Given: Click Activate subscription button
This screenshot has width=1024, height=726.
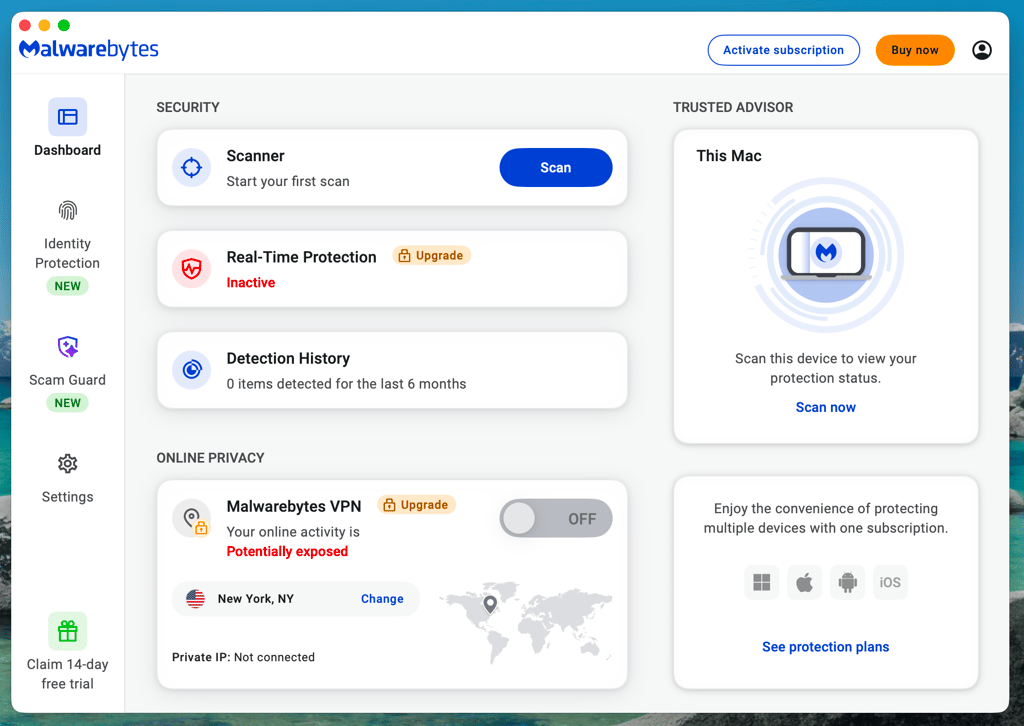Looking at the screenshot, I should click(784, 50).
